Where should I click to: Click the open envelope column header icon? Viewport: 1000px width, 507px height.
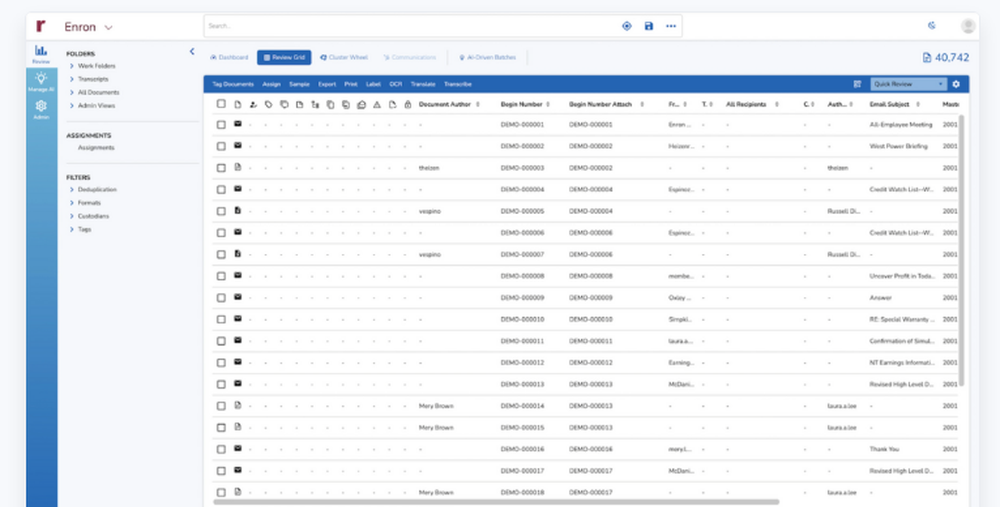(x=361, y=105)
